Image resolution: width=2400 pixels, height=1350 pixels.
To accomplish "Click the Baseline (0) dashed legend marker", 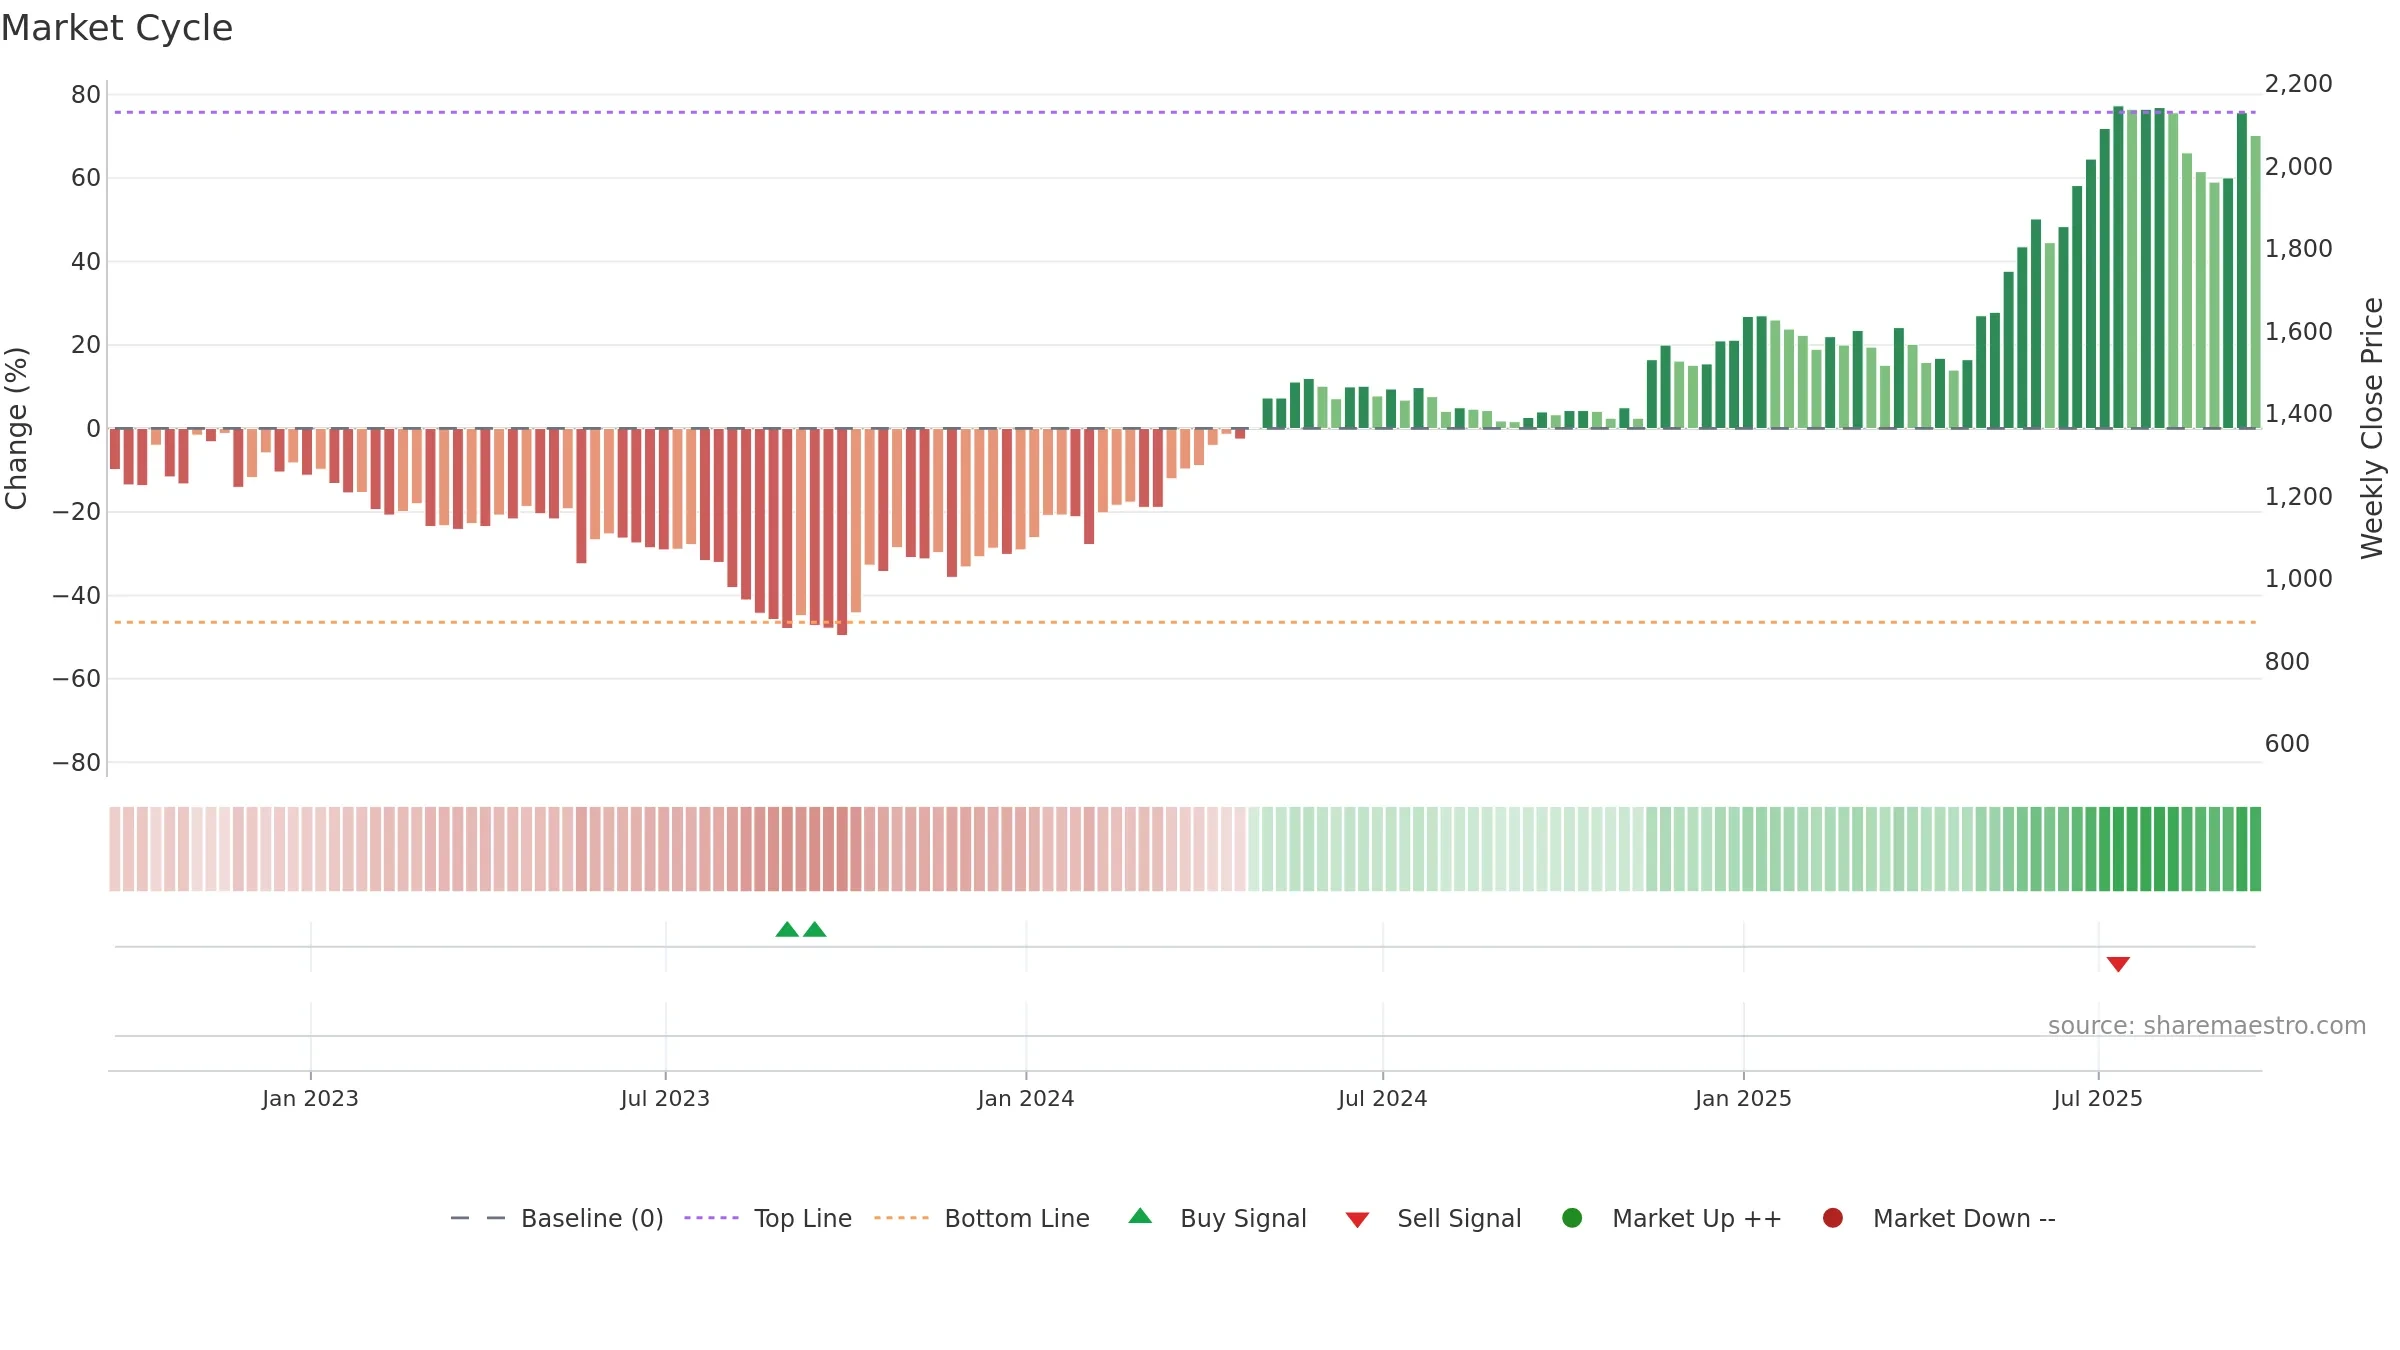I will (x=477, y=1218).
